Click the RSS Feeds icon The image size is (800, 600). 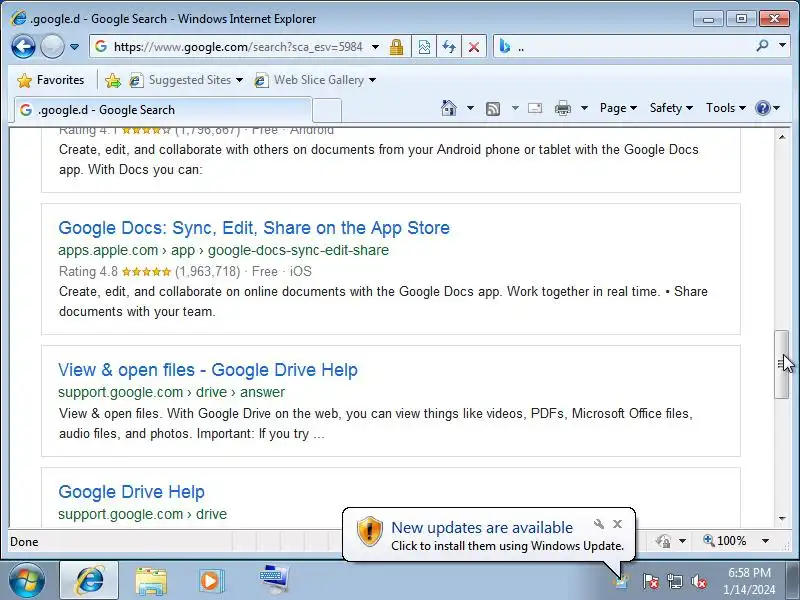pyautogui.click(x=493, y=108)
